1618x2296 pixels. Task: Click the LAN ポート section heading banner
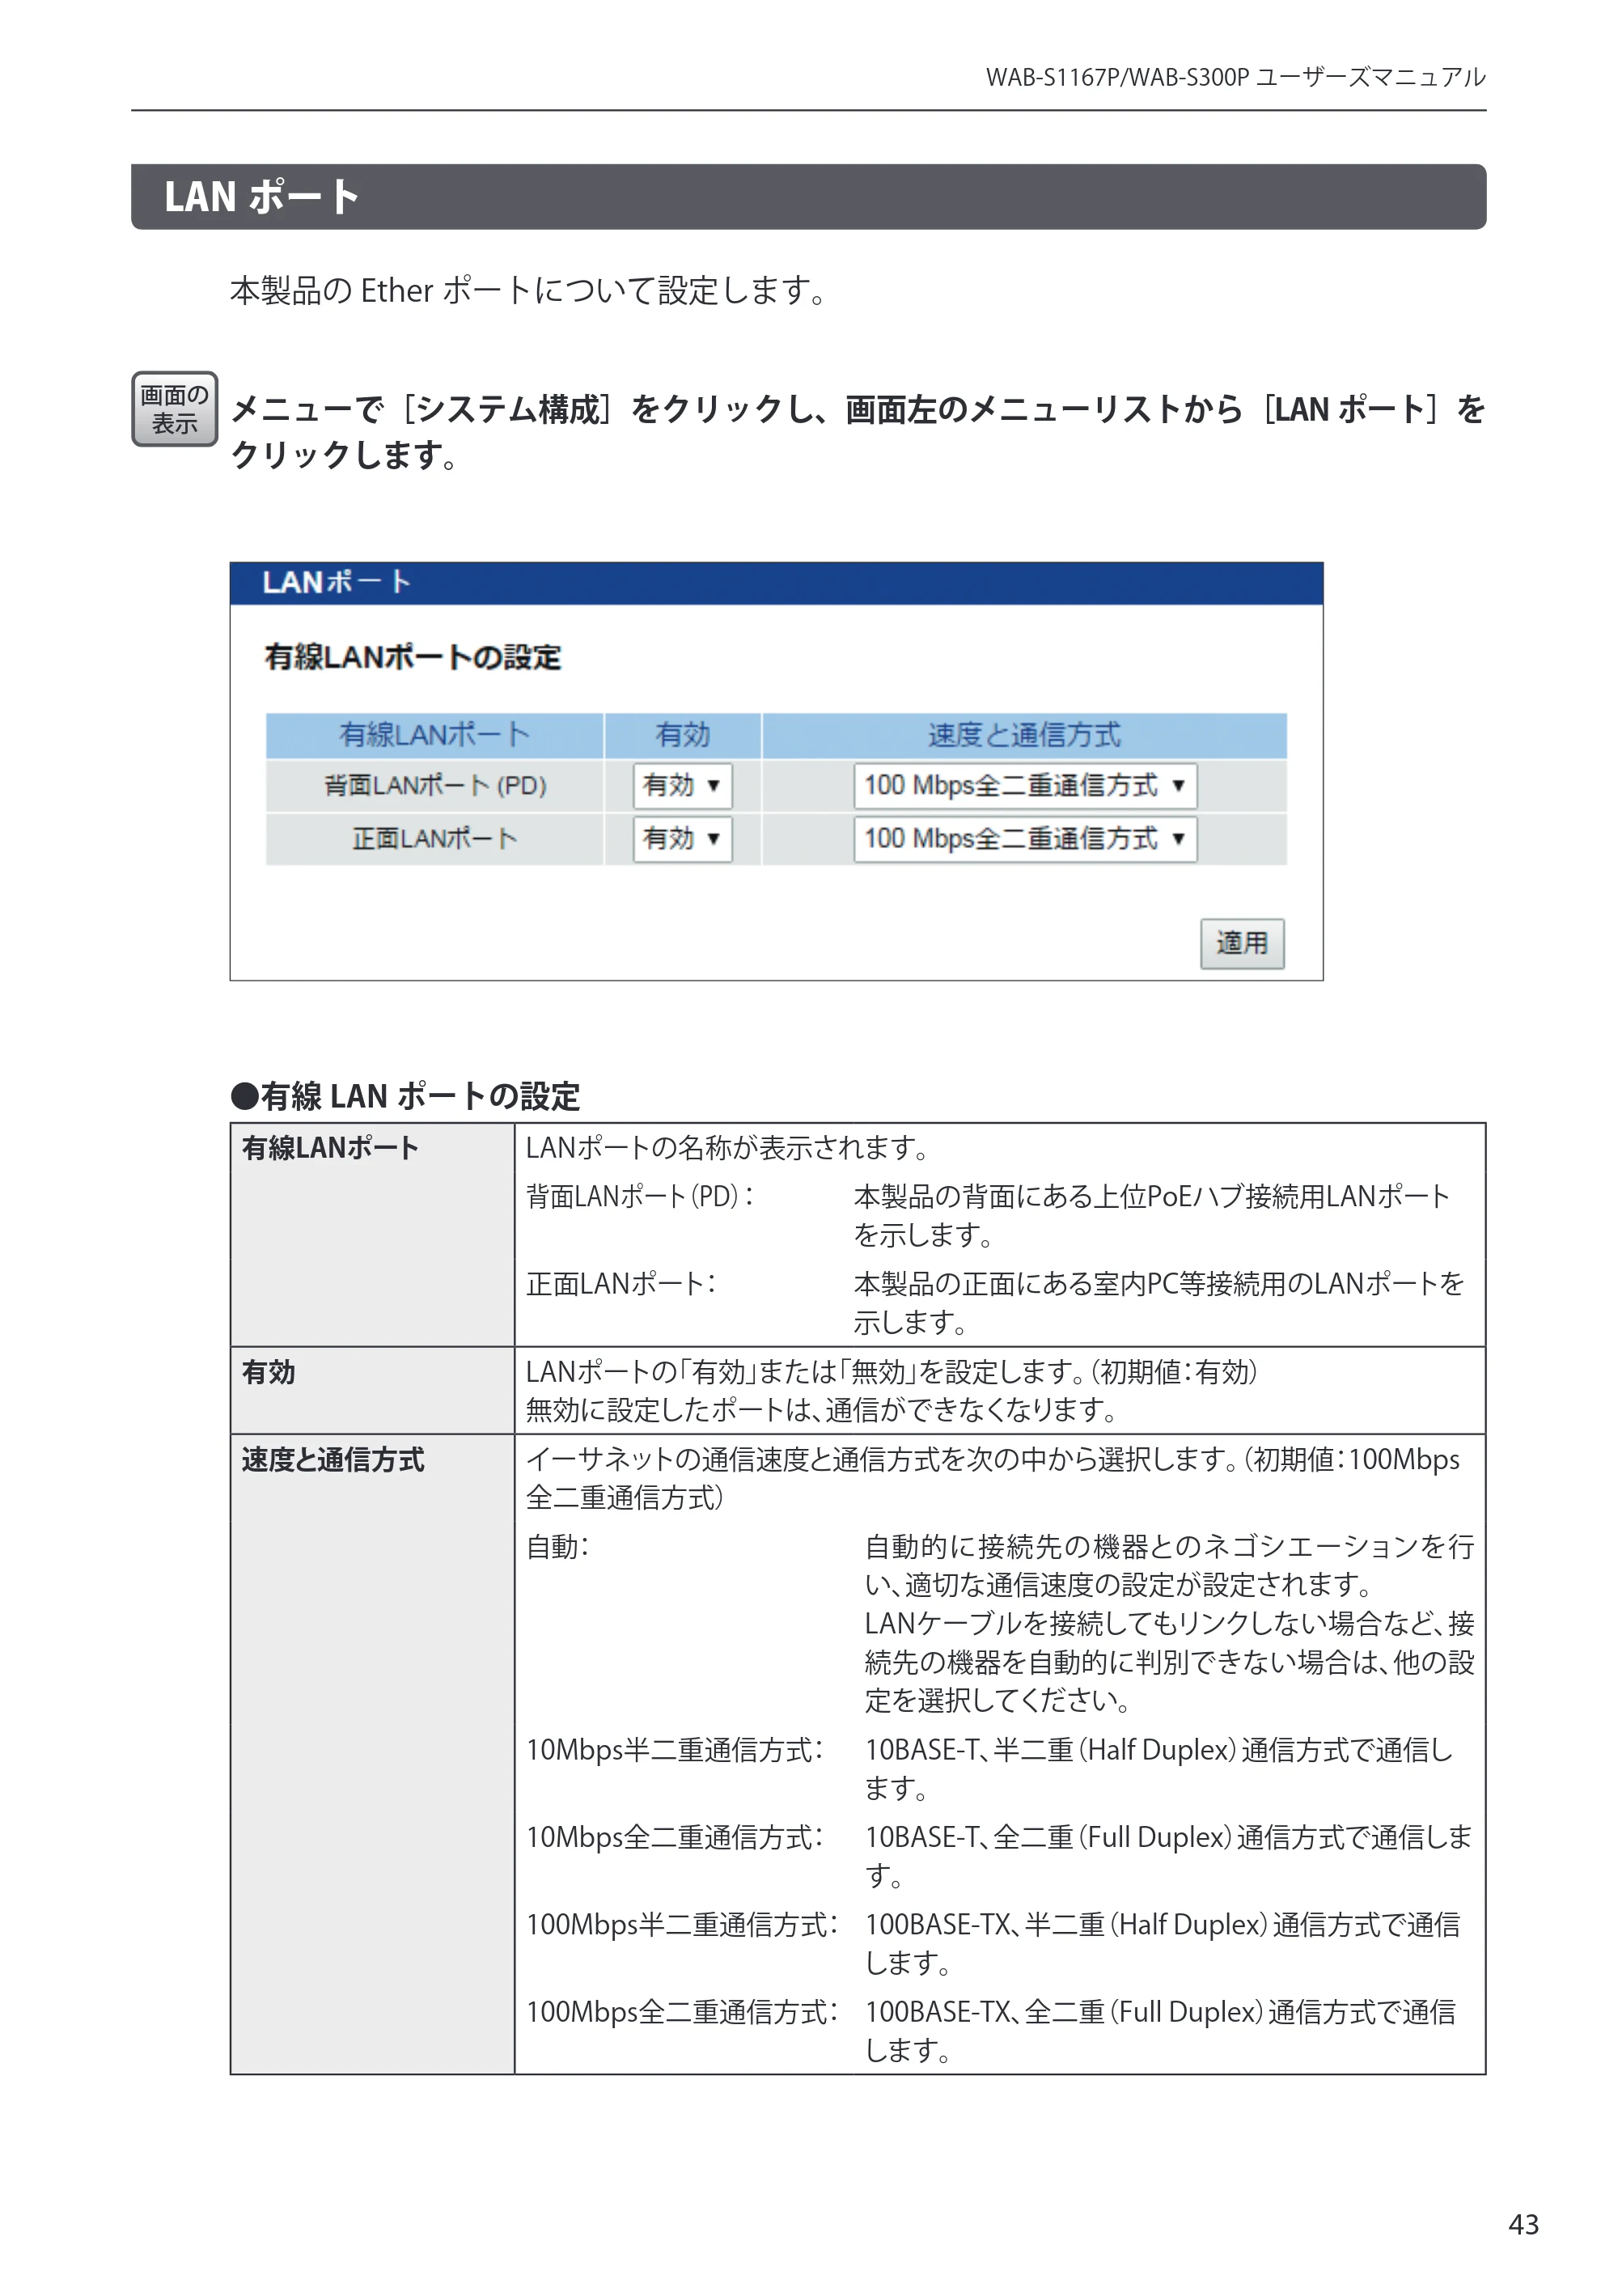[x=808, y=197]
